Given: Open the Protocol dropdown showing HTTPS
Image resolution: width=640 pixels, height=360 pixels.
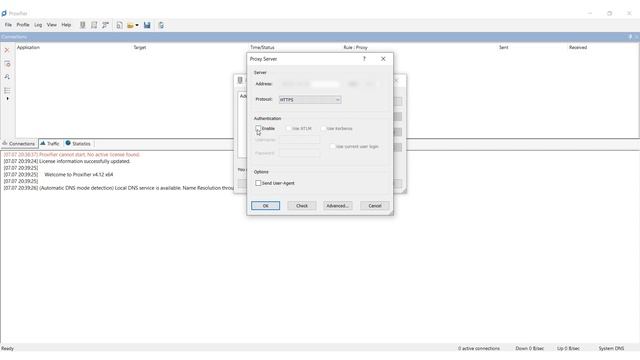Looking at the screenshot, I should click(x=310, y=100).
